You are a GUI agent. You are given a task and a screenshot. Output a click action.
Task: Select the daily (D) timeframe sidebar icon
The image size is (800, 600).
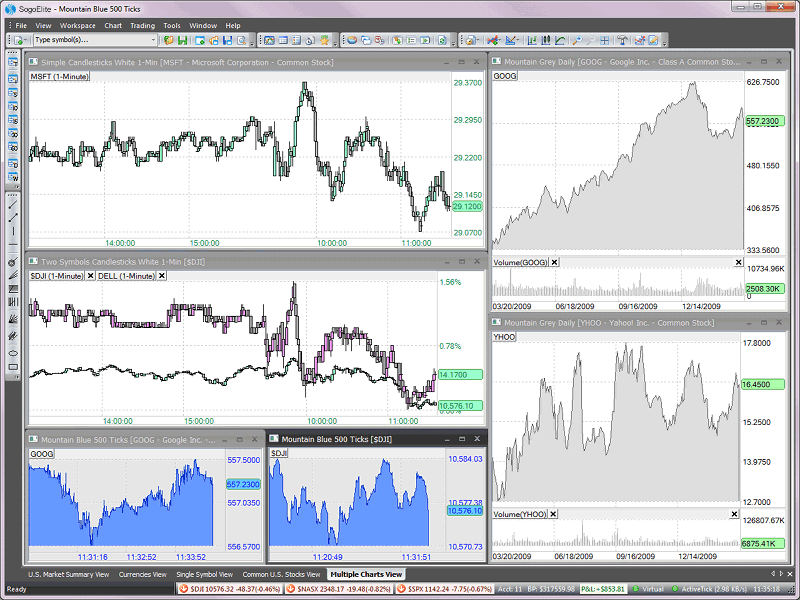(x=13, y=163)
